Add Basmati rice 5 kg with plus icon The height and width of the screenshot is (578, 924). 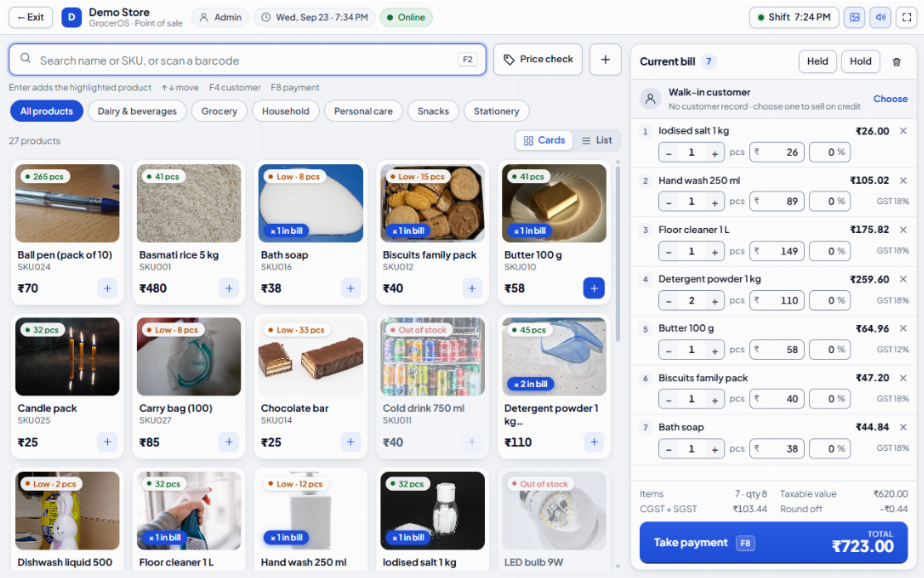tap(229, 289)
